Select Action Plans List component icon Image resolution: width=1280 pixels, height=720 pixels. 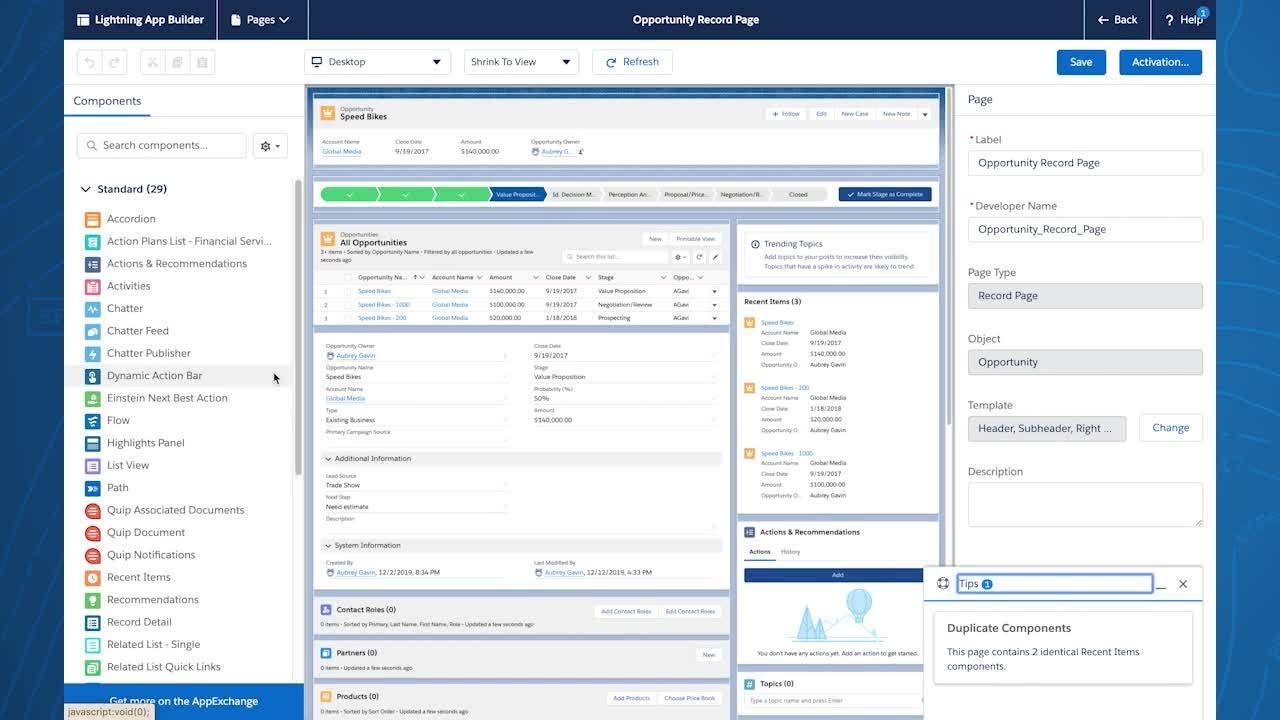coord(92,241)
